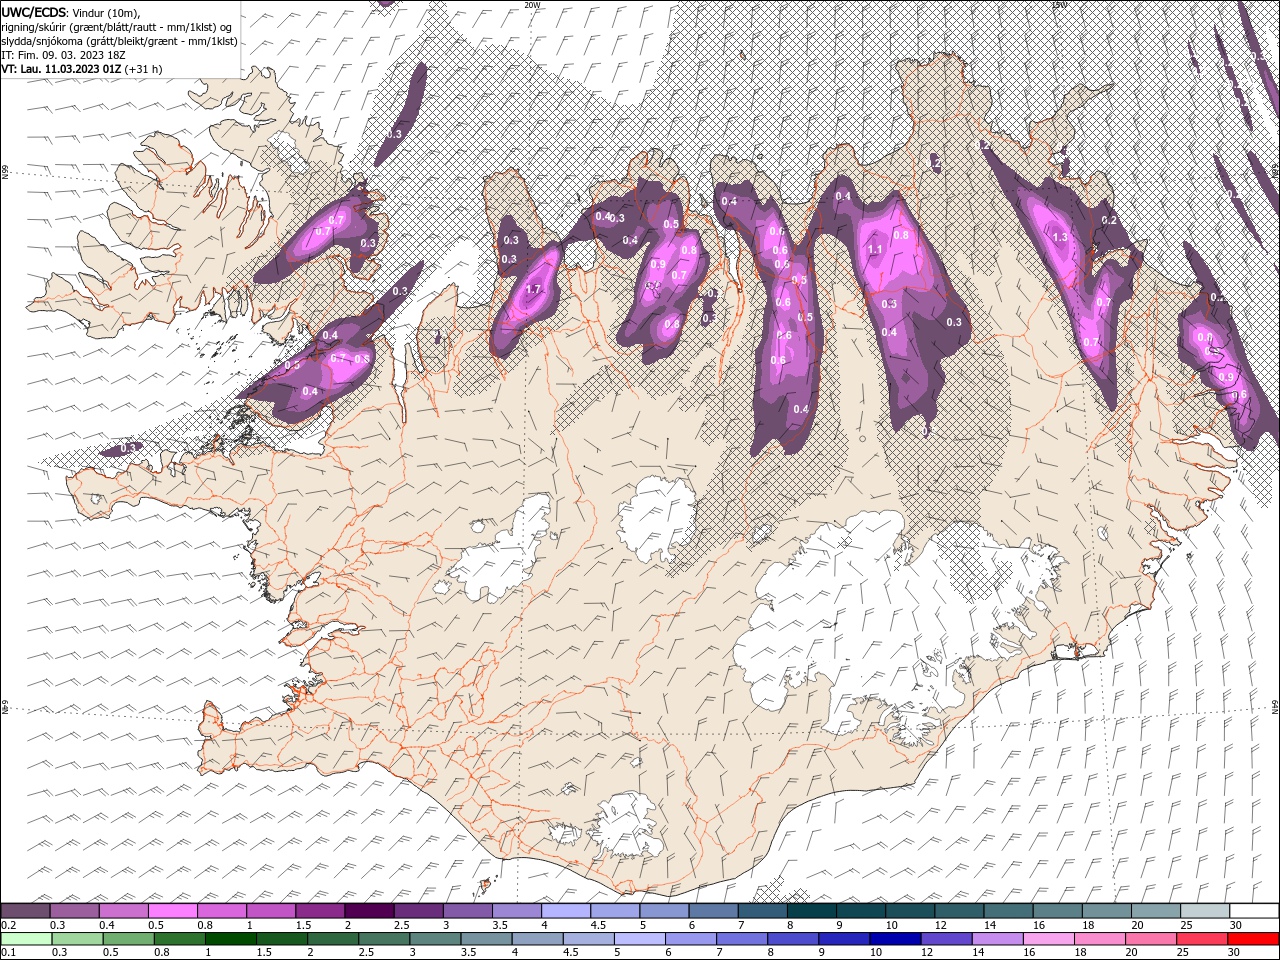Click the upper legend swatch between 4 and 4.5

click(565, 911)
